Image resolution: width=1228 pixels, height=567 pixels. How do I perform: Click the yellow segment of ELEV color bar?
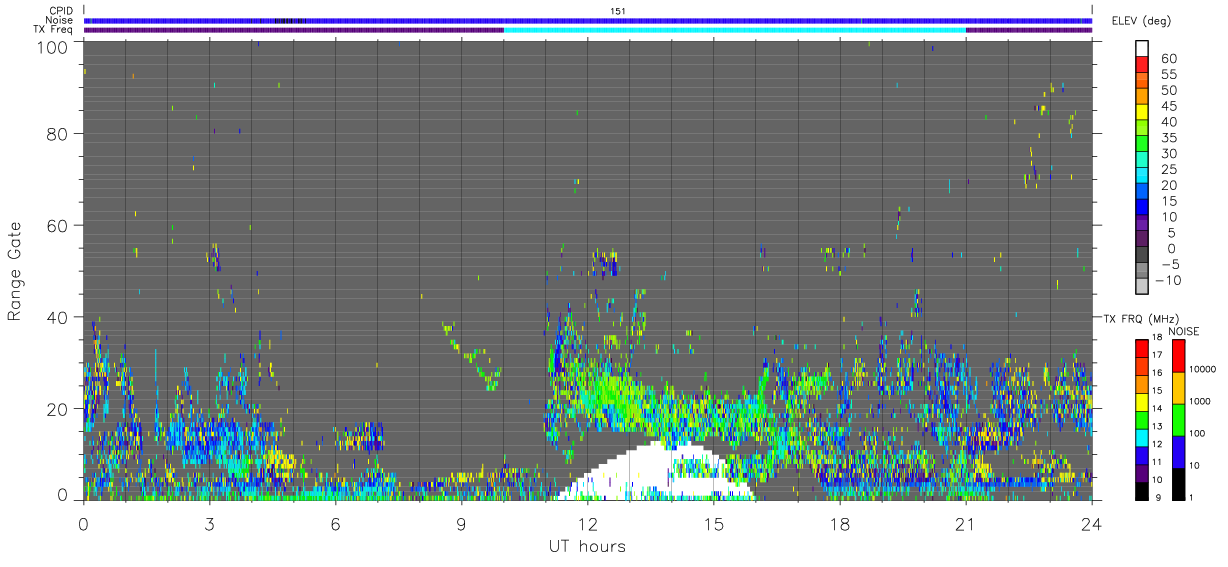pos(1142,113)
